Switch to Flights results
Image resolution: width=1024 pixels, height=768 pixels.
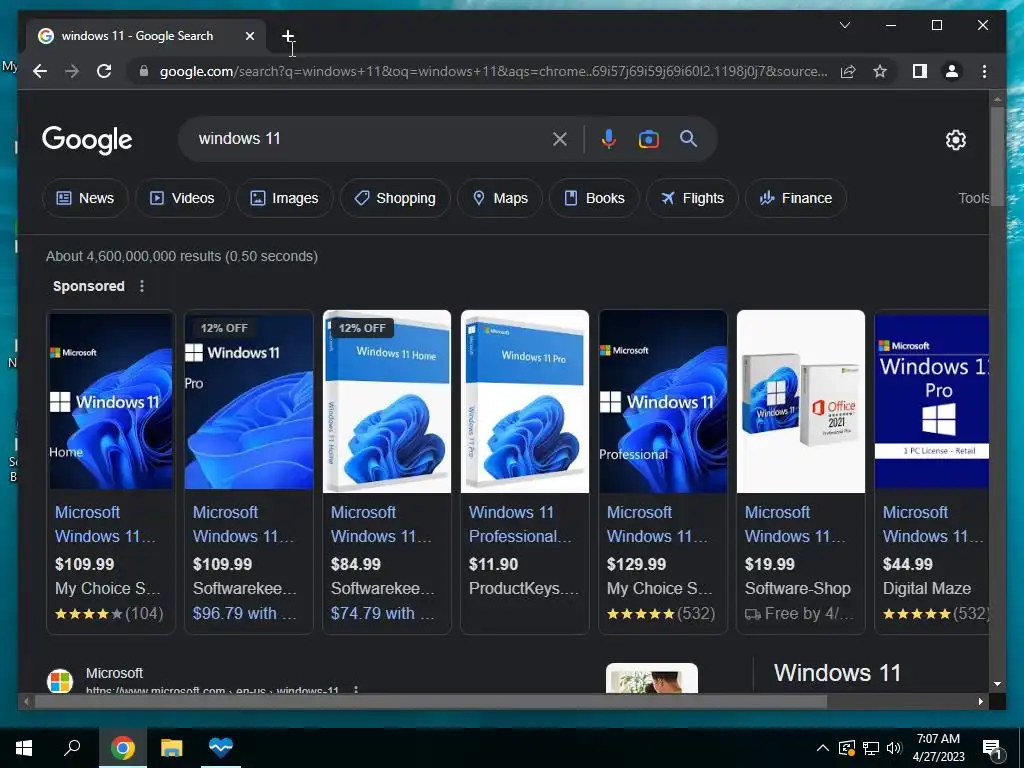pyautogui.click(x=692, y=198)
